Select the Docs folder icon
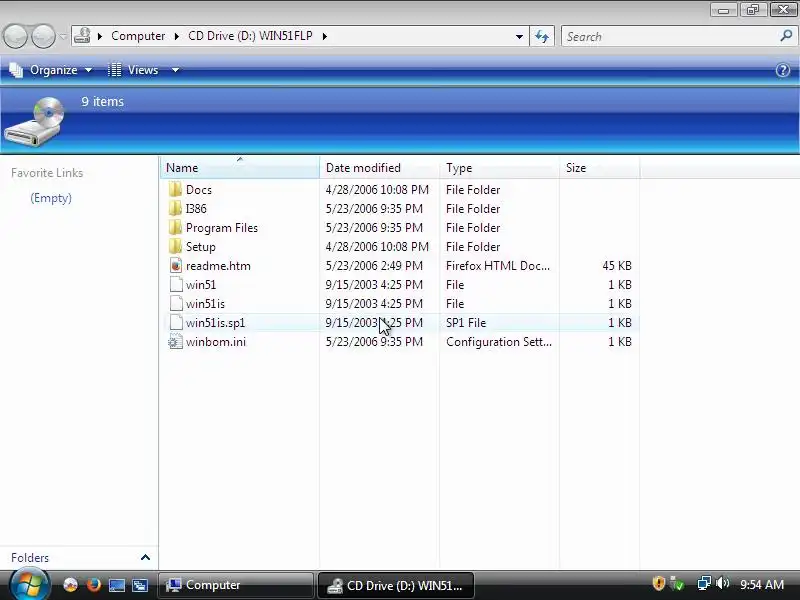This screenshot has width=800, height=600. point(176,189)
